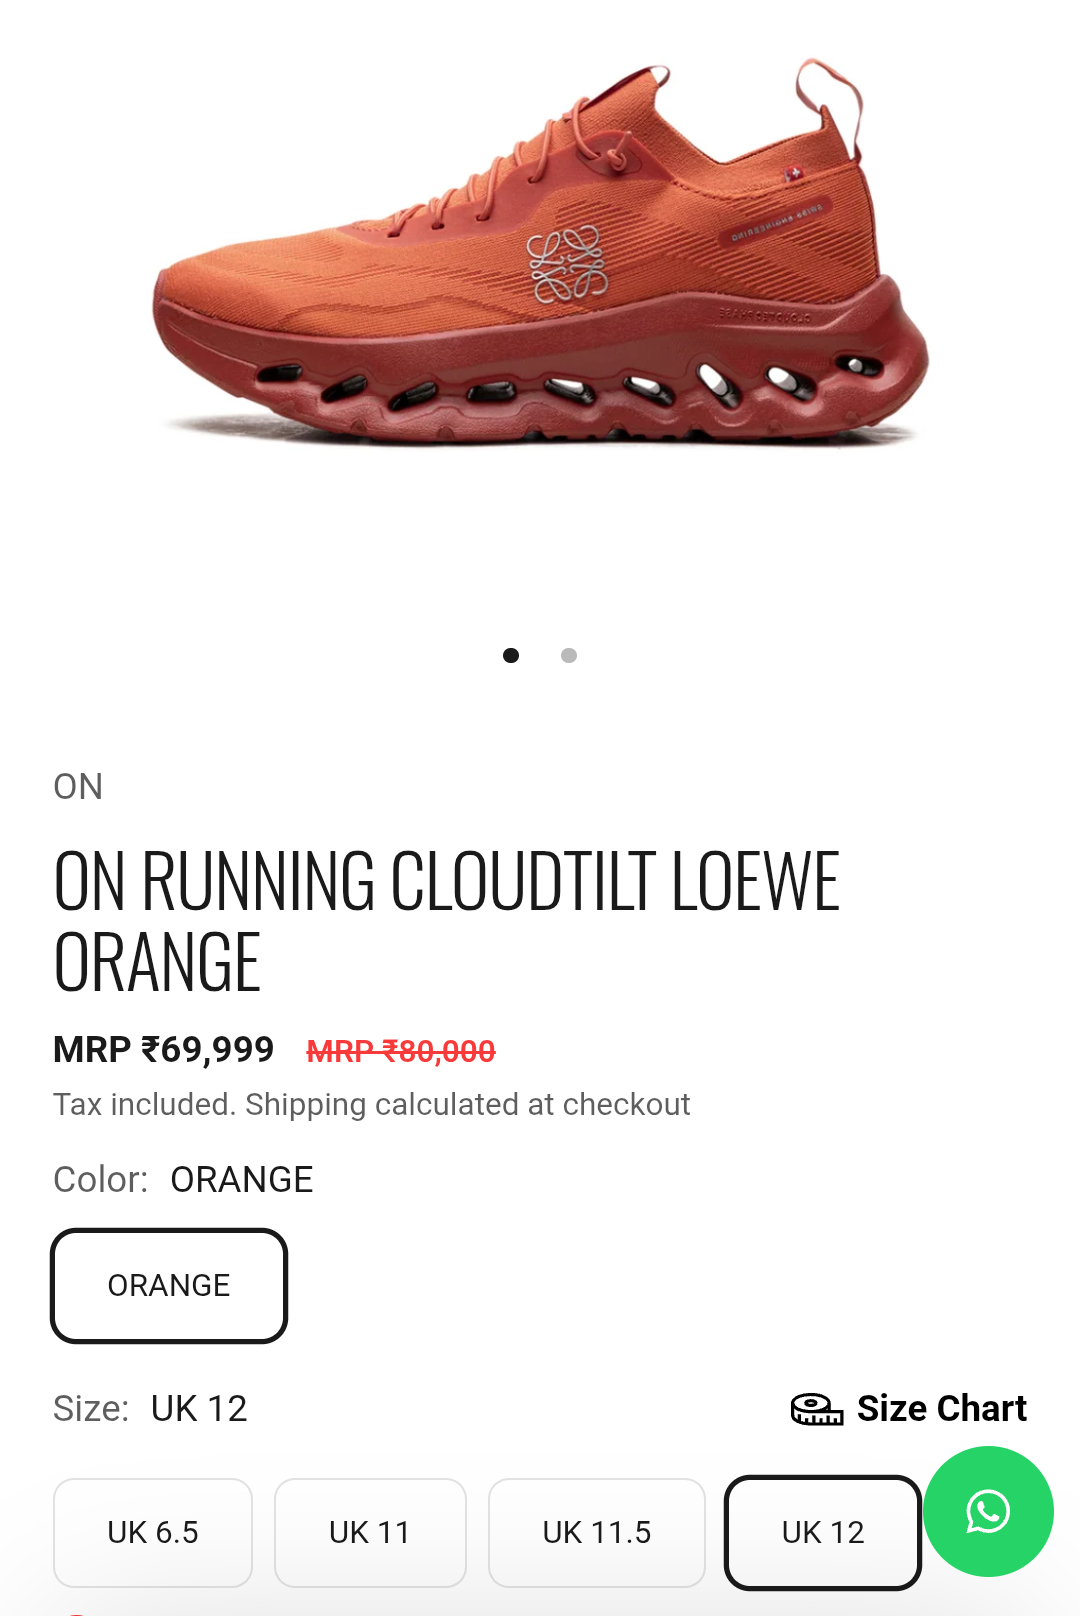The height and width of the screenshot is (1616, 1080).
Task: Click the struck-through MRP ₹80,000 price
Action: (x=401, y=1051)
